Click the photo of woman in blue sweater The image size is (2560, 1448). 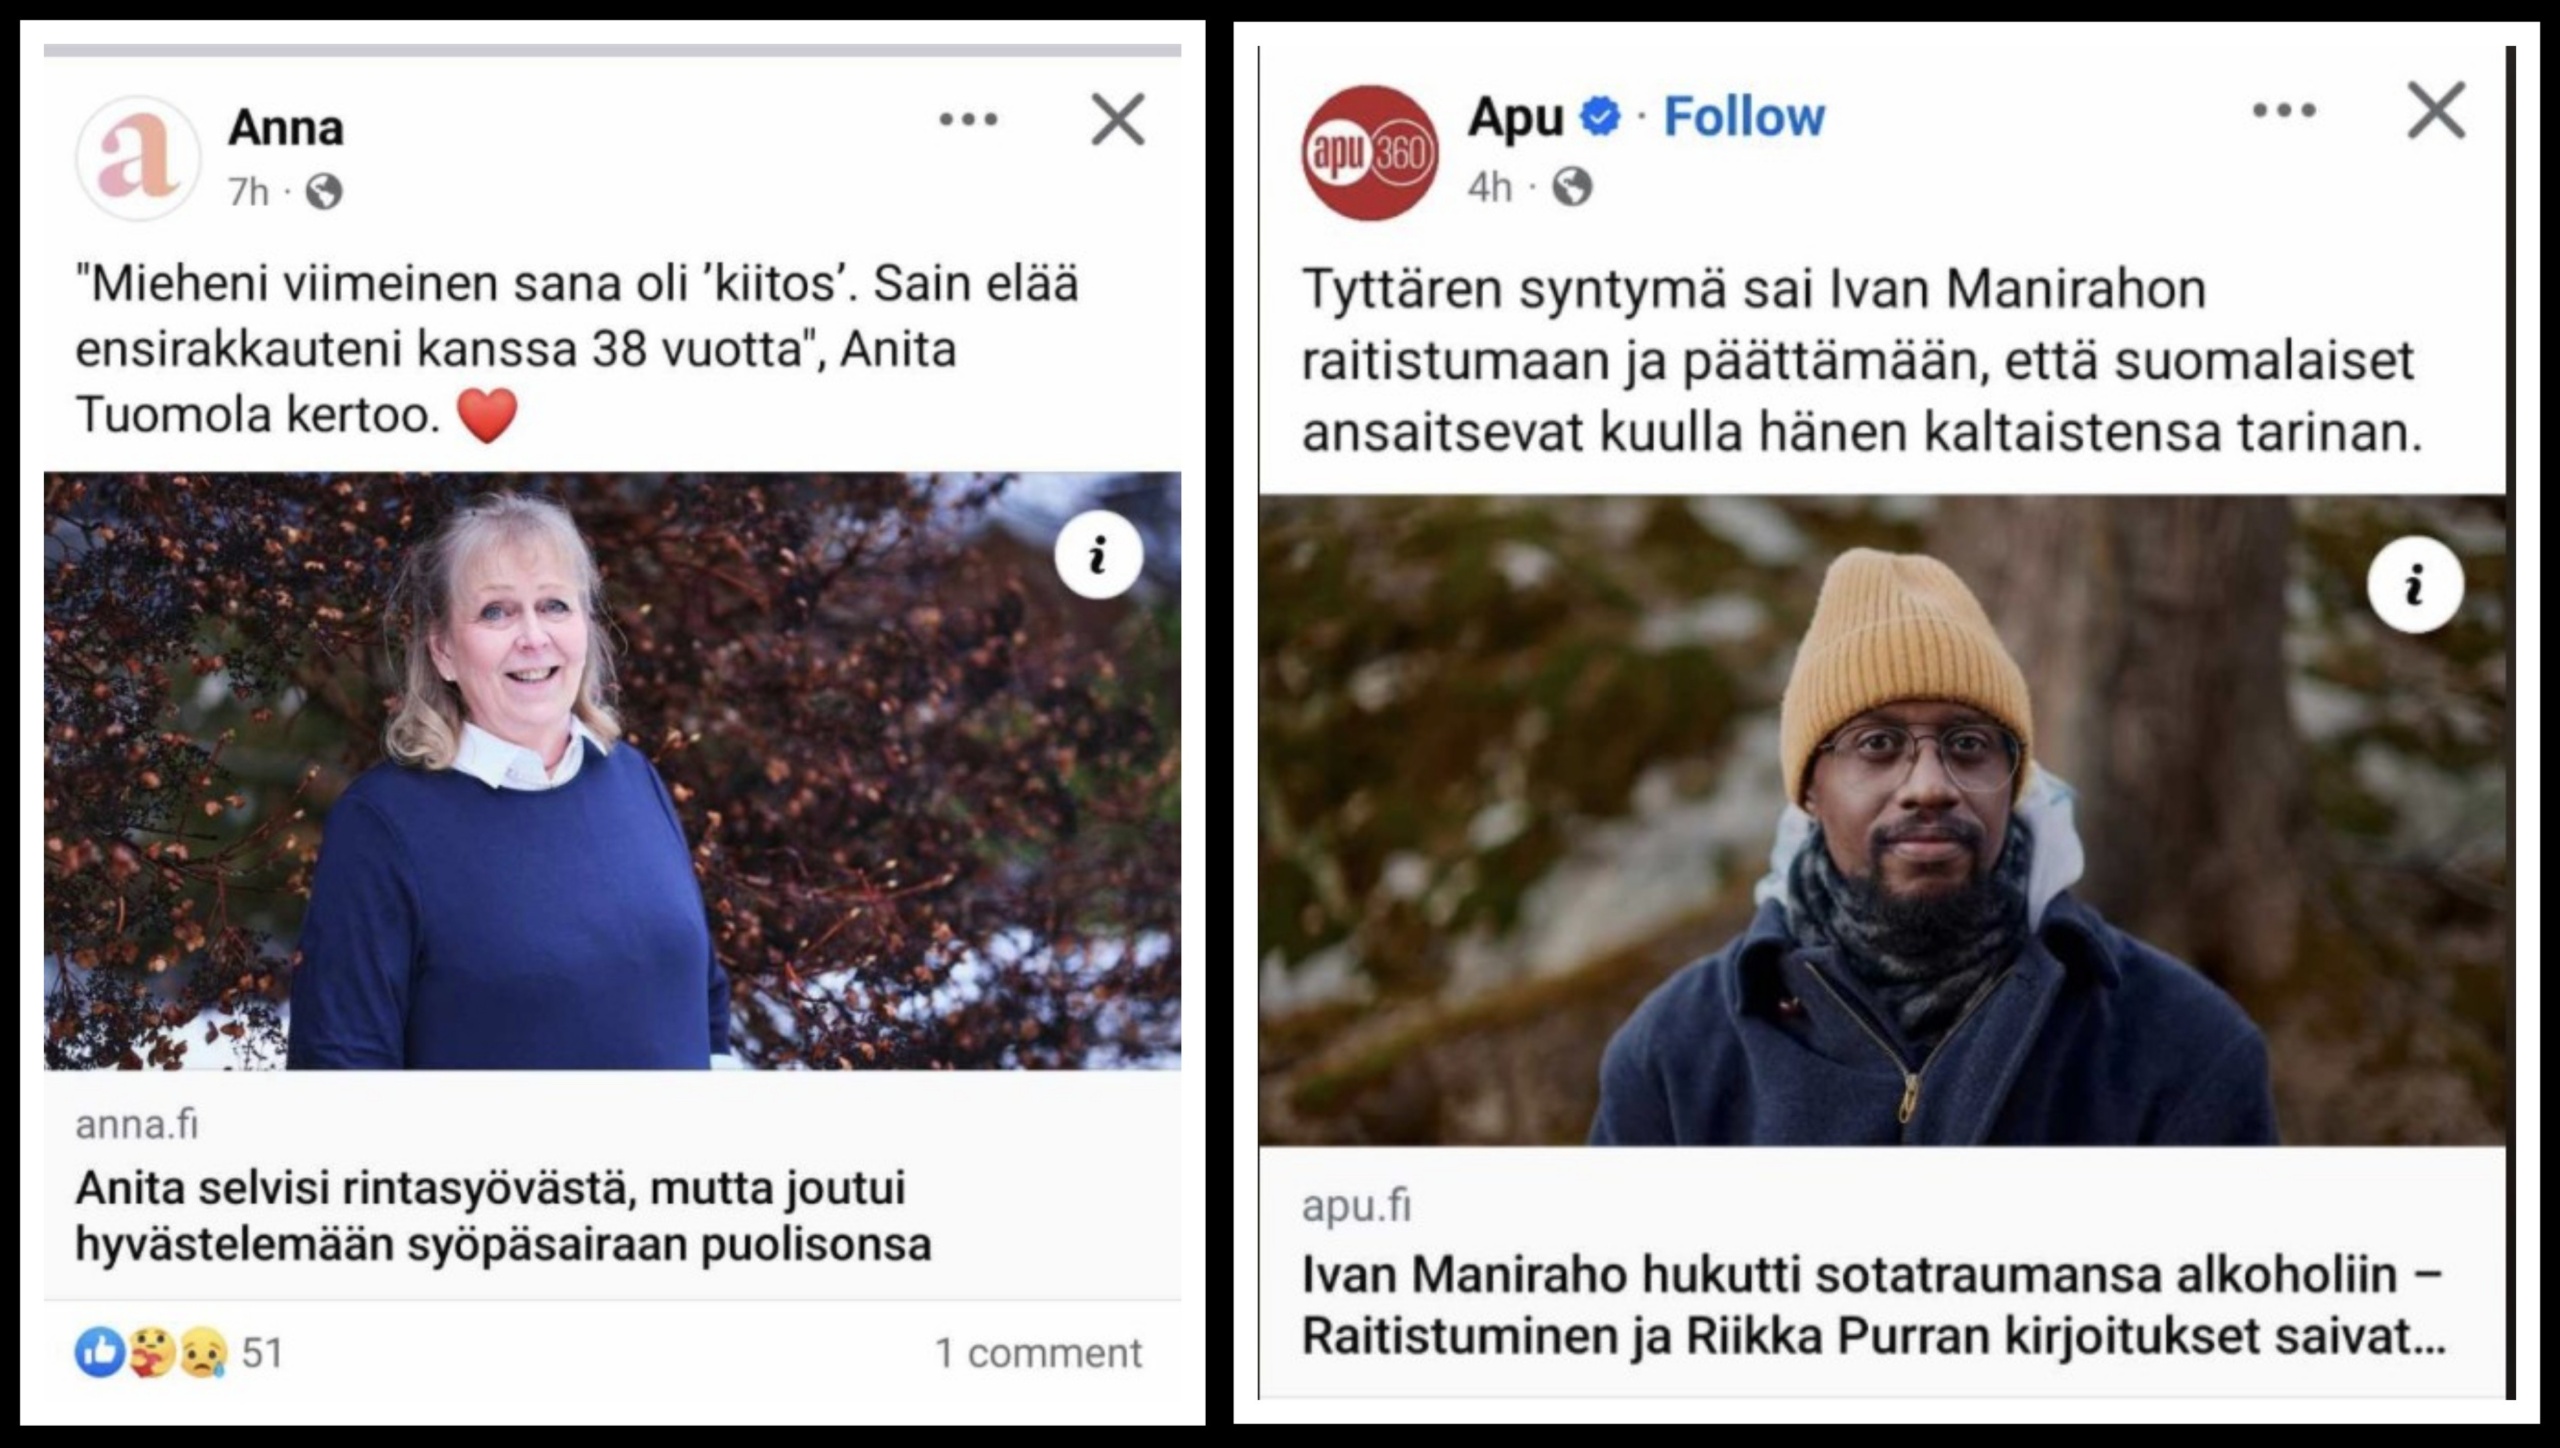pyautogui.click(x=612, y=771)
